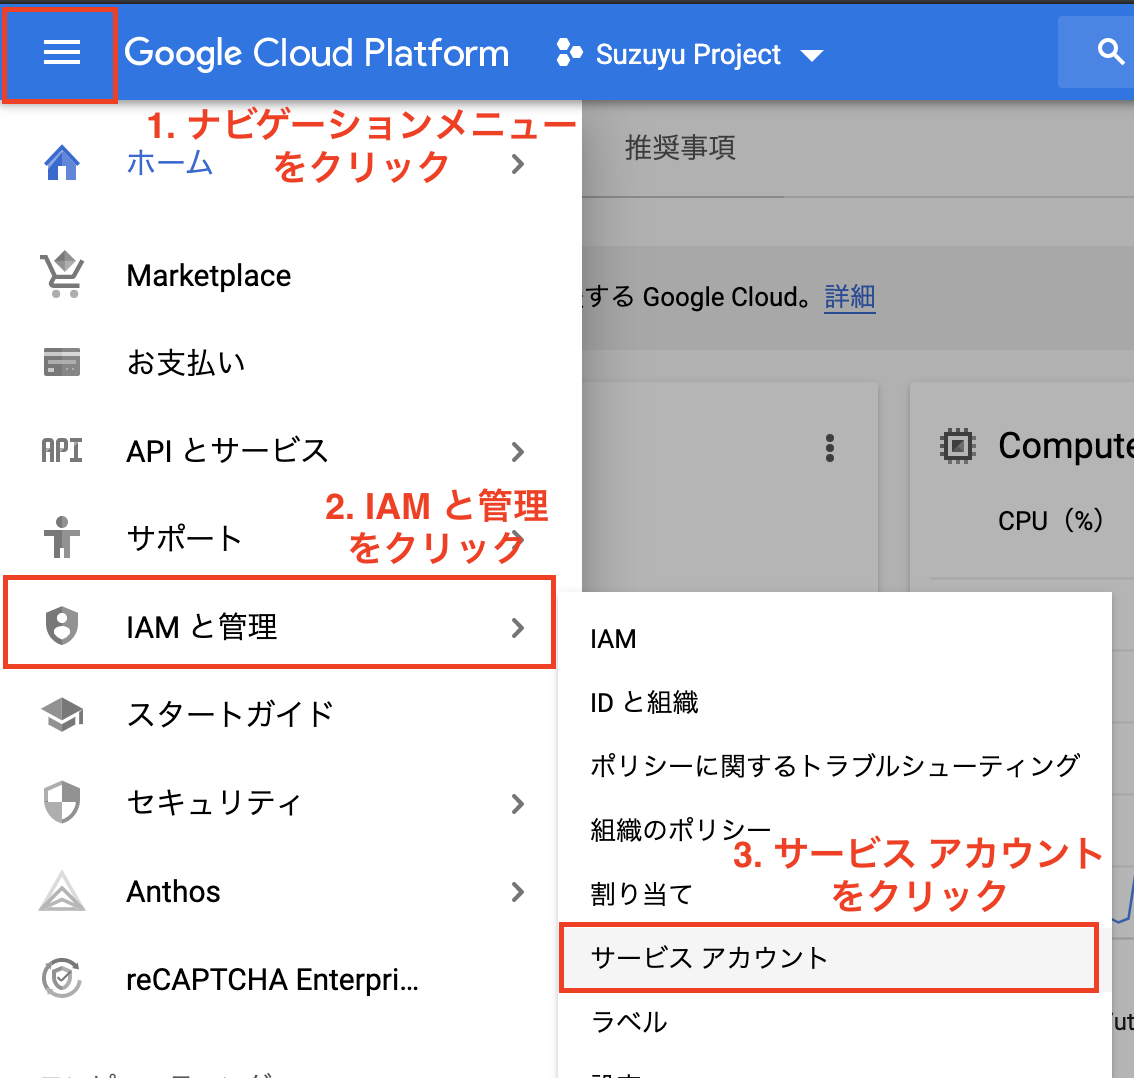Expand the IAM と管理 submenu chevron
1134x1078 pixels.
pyautogui.click(x=517, y=628)
